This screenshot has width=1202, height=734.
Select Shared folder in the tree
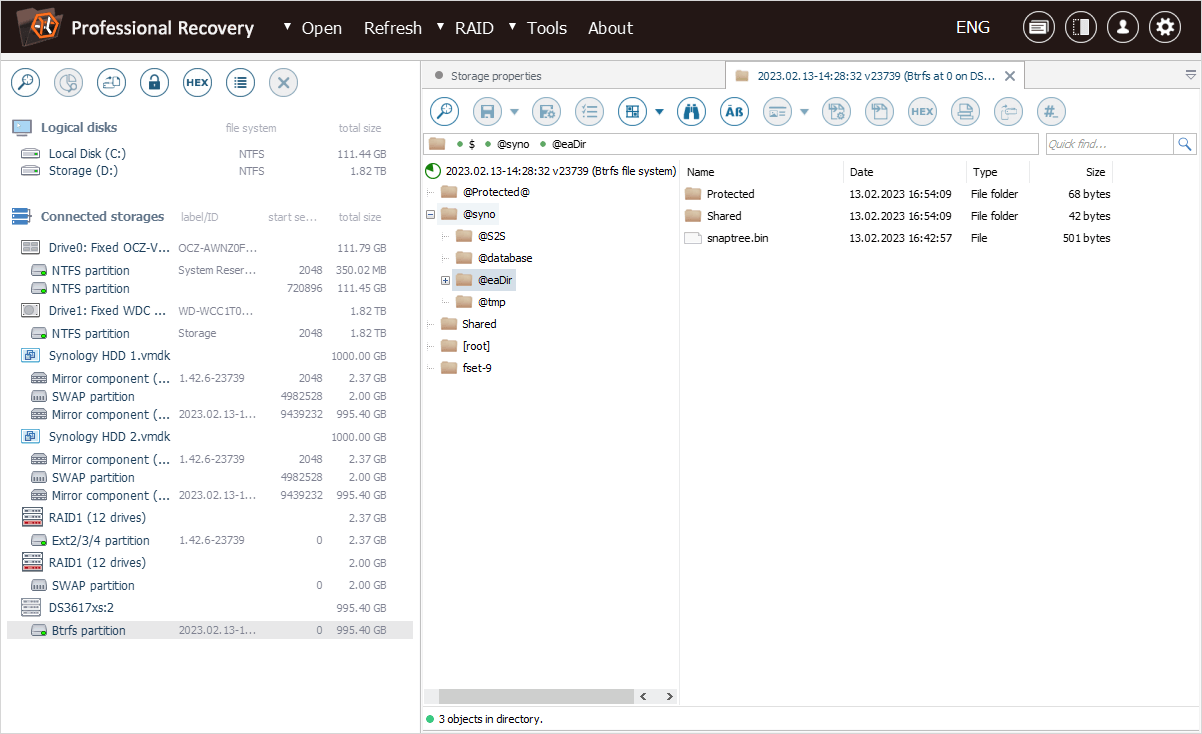tap(479, 324)
